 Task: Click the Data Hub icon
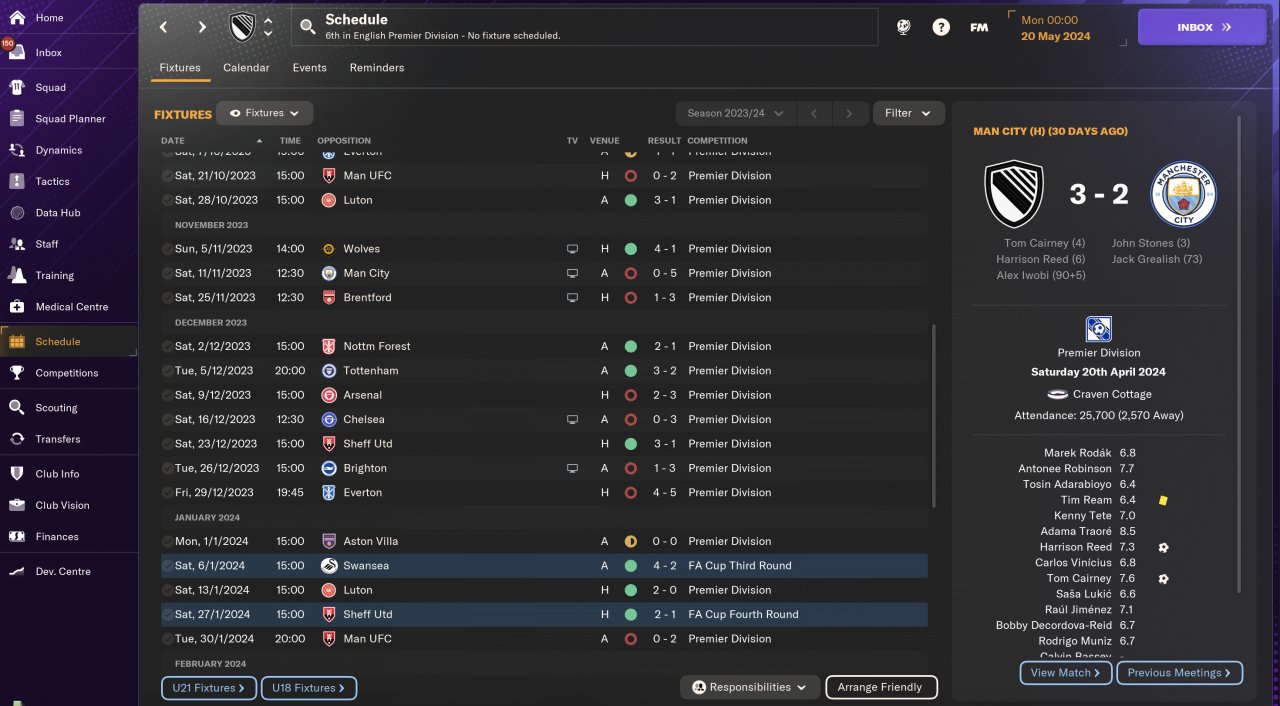tap(17, 213)
